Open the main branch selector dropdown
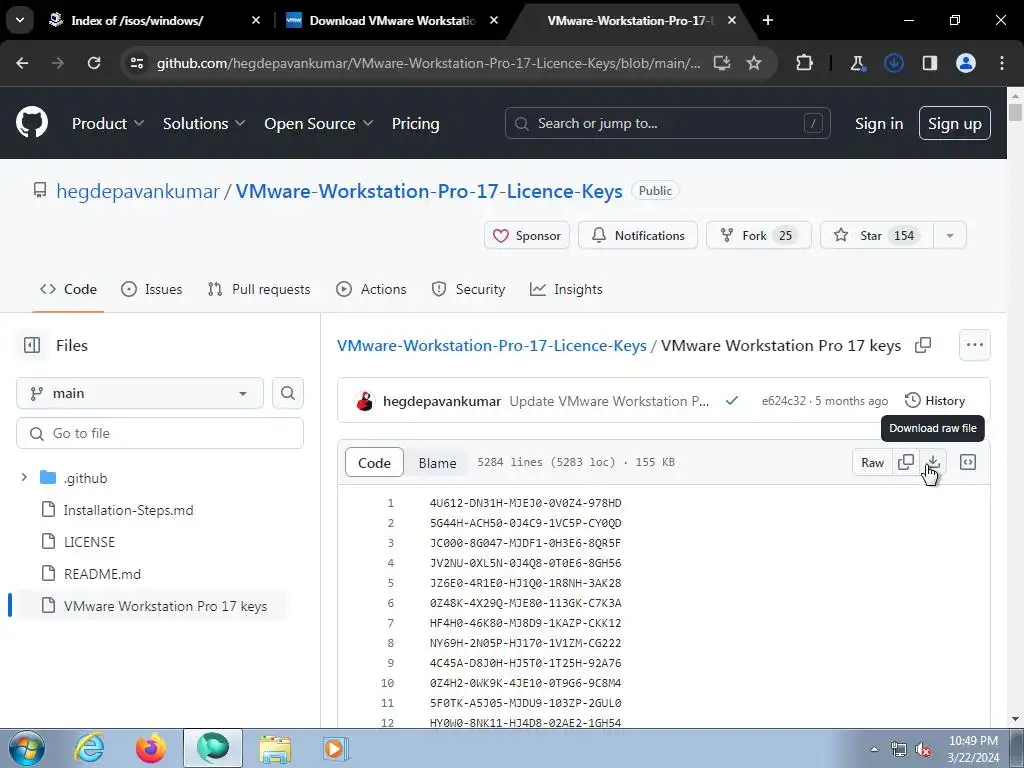The image size is (1024, 768). [x=140, y=393]
